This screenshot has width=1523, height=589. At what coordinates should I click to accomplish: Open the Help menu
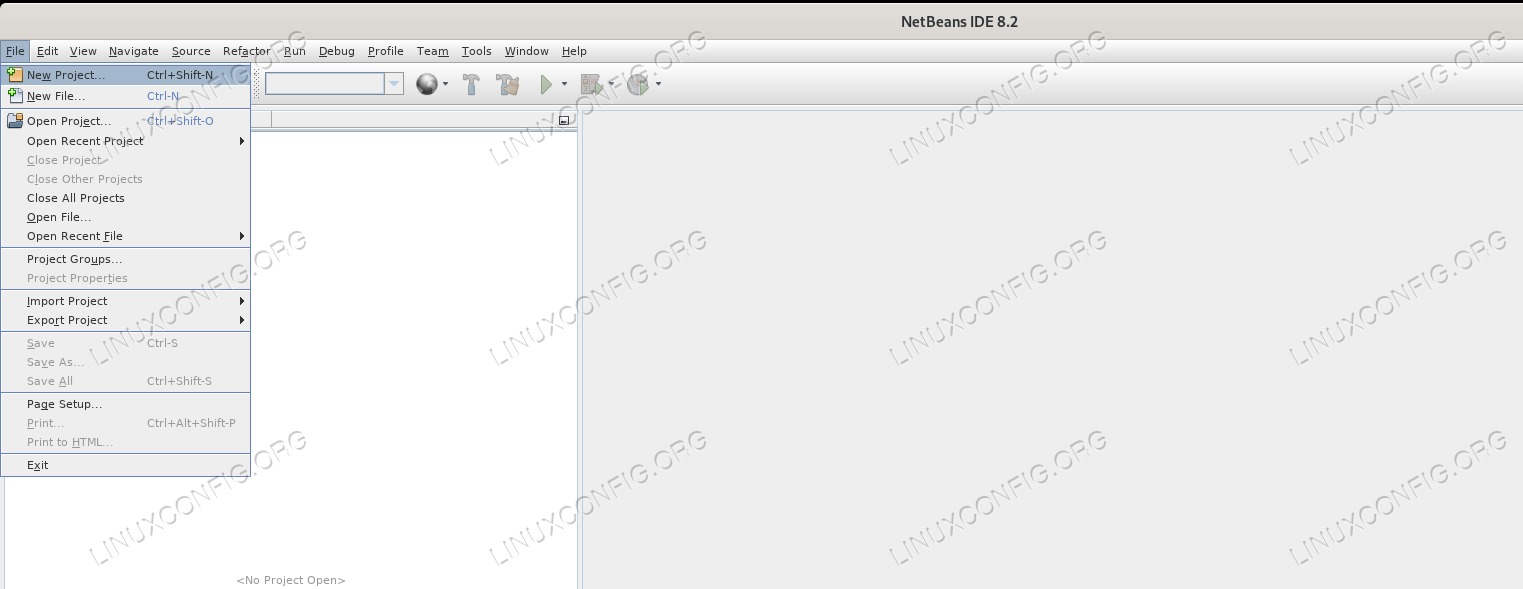574,51
